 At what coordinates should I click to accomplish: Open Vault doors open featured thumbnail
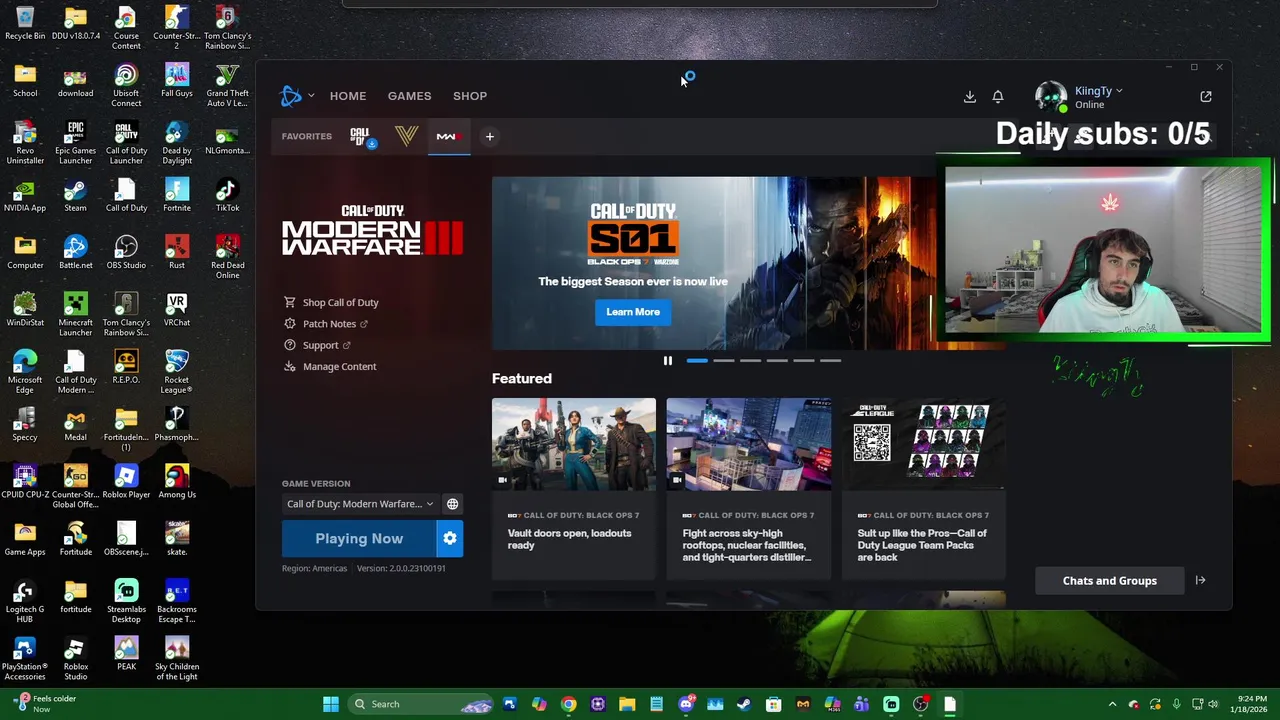coord(574,444)
